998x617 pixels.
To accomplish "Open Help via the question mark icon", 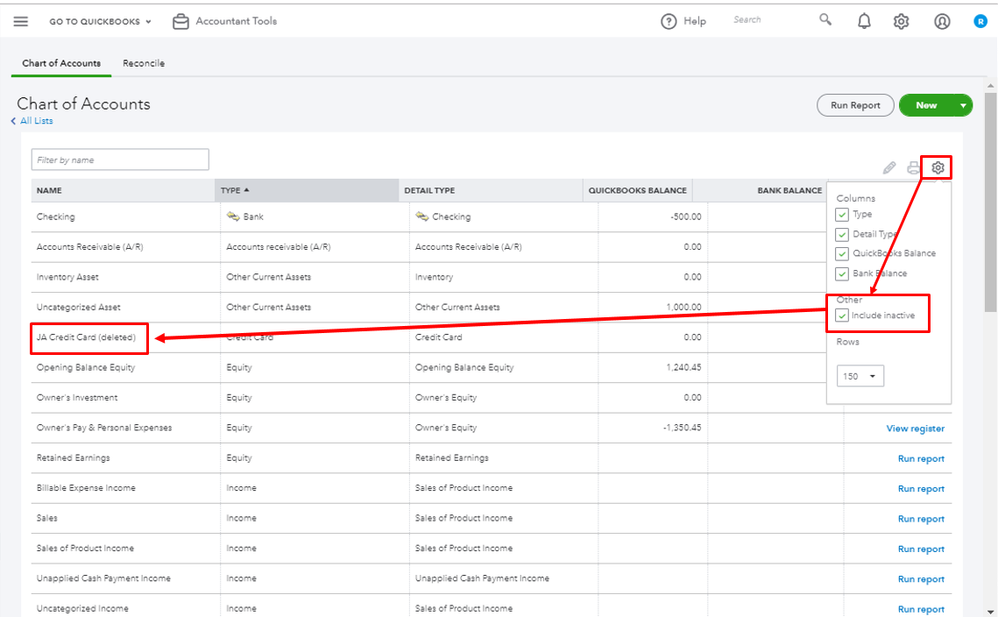I will (669, 21).
